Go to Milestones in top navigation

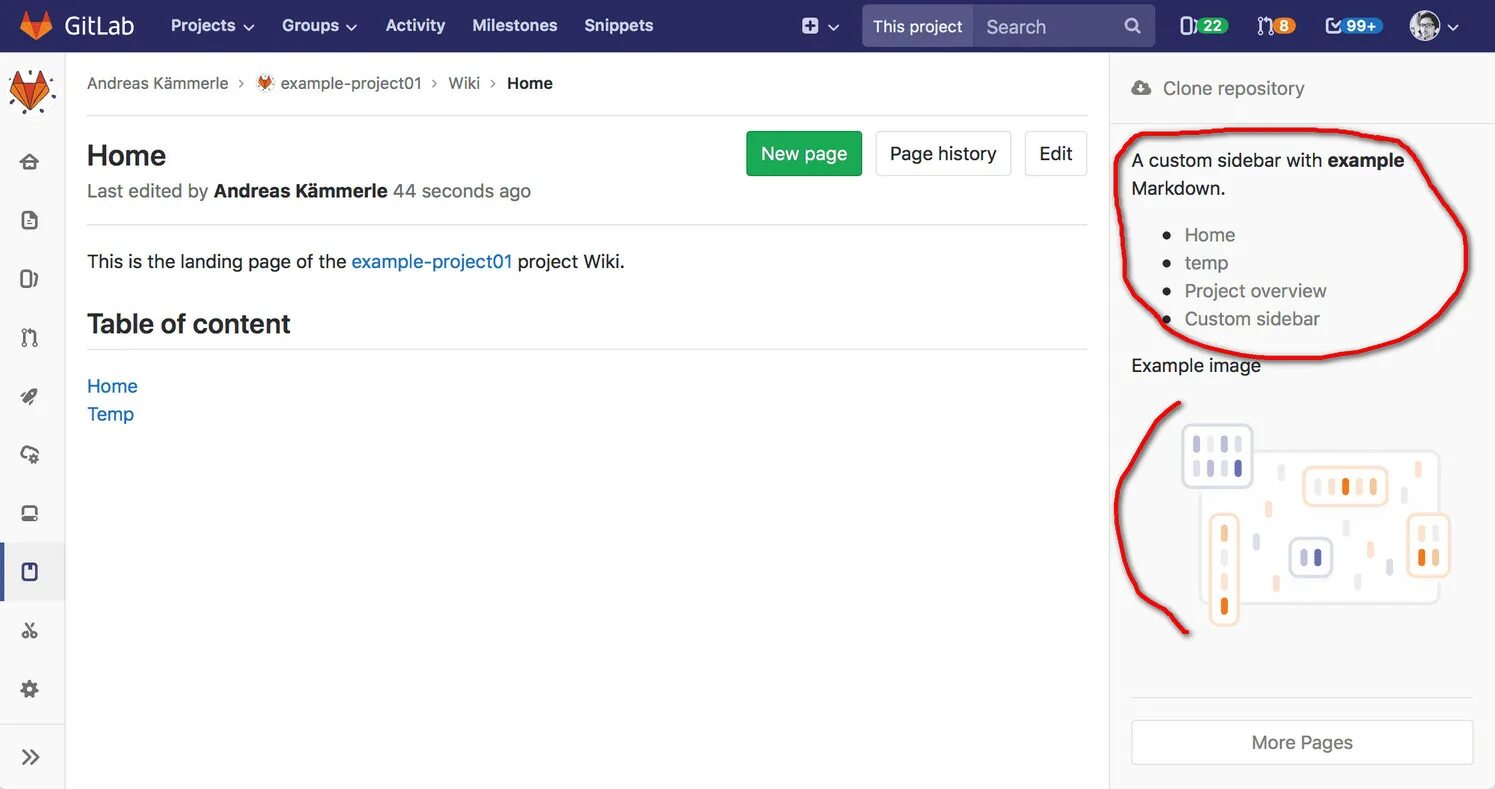coord(514,26)
